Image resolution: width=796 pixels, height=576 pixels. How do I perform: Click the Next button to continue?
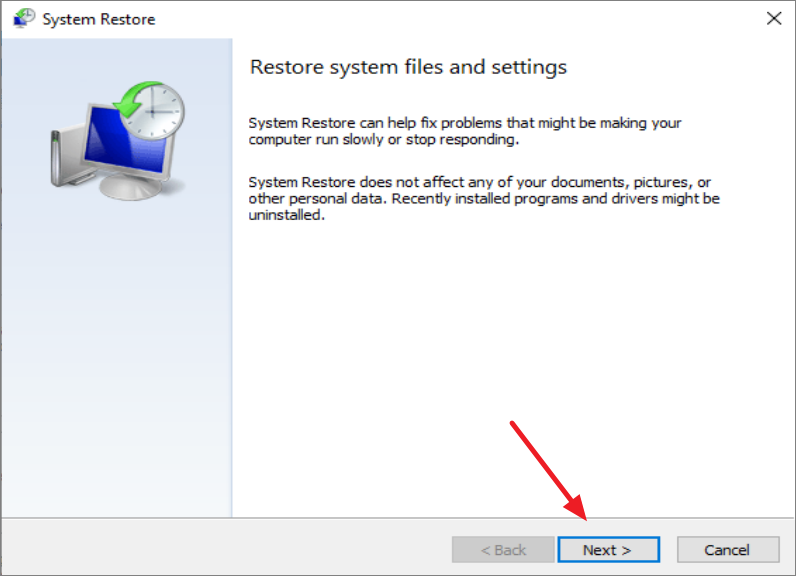pyautogui.click(x=608, y=550)
